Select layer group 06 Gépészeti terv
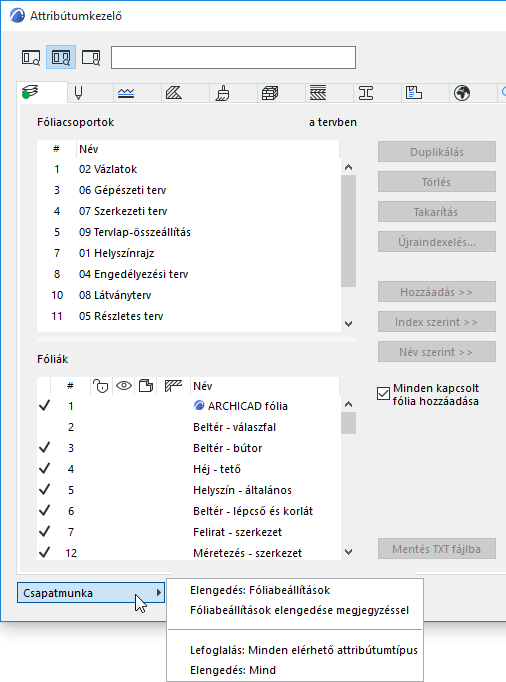 click(x=188, y=190)
